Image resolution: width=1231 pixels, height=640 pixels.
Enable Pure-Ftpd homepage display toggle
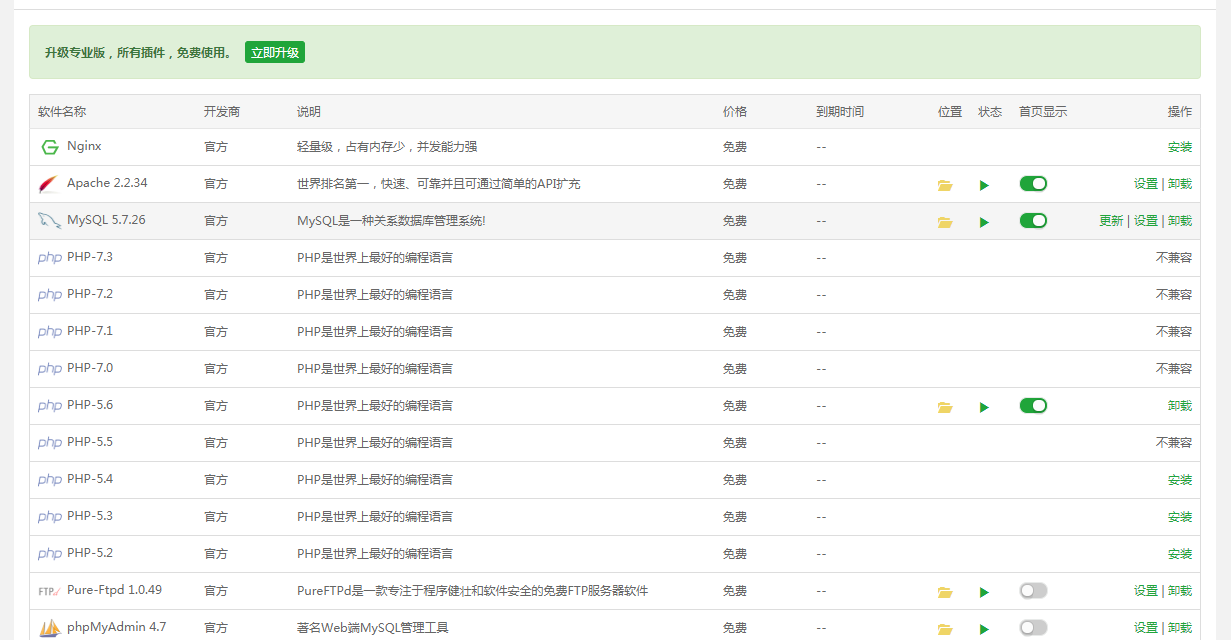pyautogui.click(x=1033, y=590)
